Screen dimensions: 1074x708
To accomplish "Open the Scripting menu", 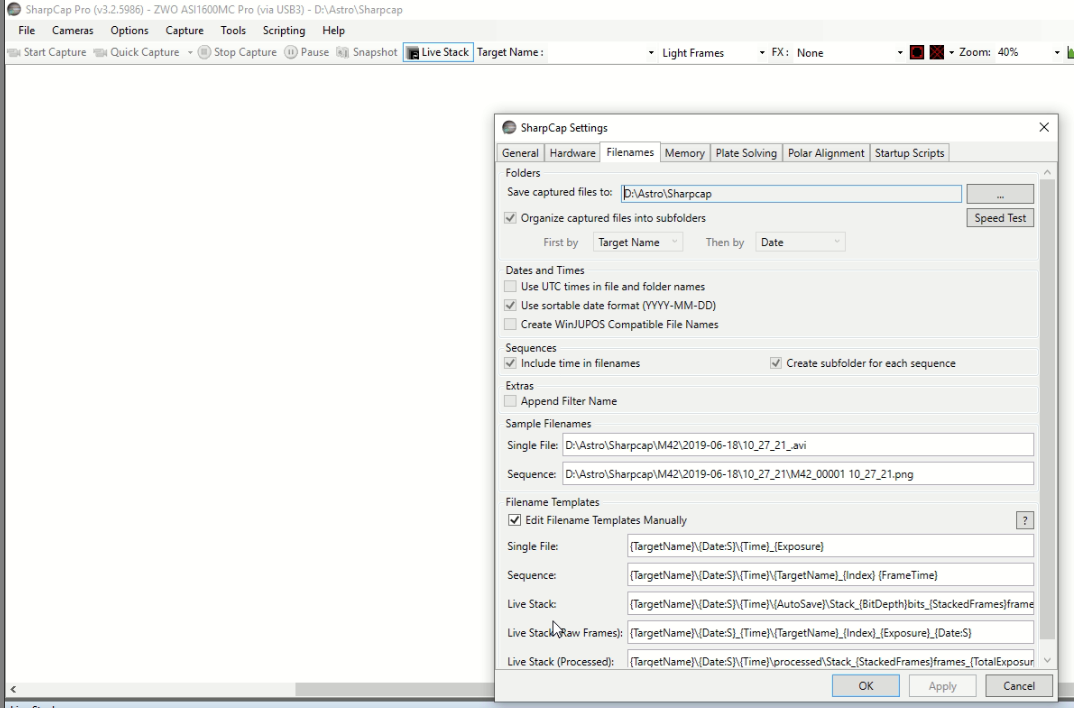I will tap(284, 30).
